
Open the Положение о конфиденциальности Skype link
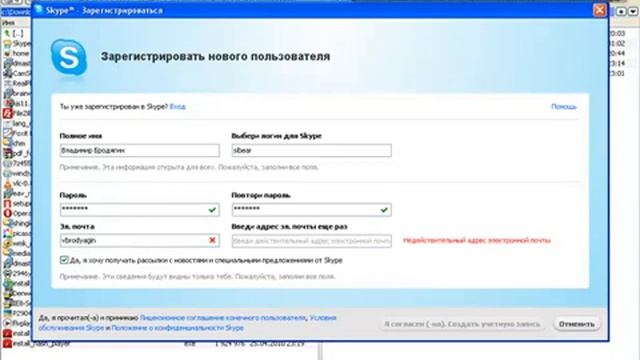pyautogui.click(x=178, y=328)
